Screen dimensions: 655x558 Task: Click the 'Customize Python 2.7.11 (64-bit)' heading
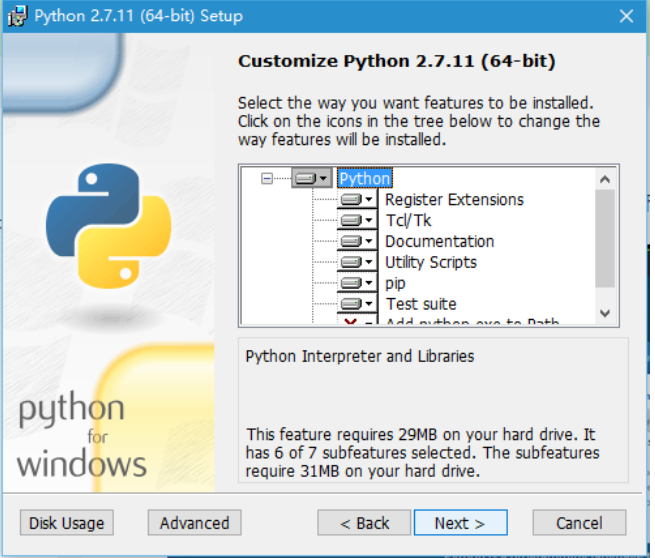click(x=396, y=61)
